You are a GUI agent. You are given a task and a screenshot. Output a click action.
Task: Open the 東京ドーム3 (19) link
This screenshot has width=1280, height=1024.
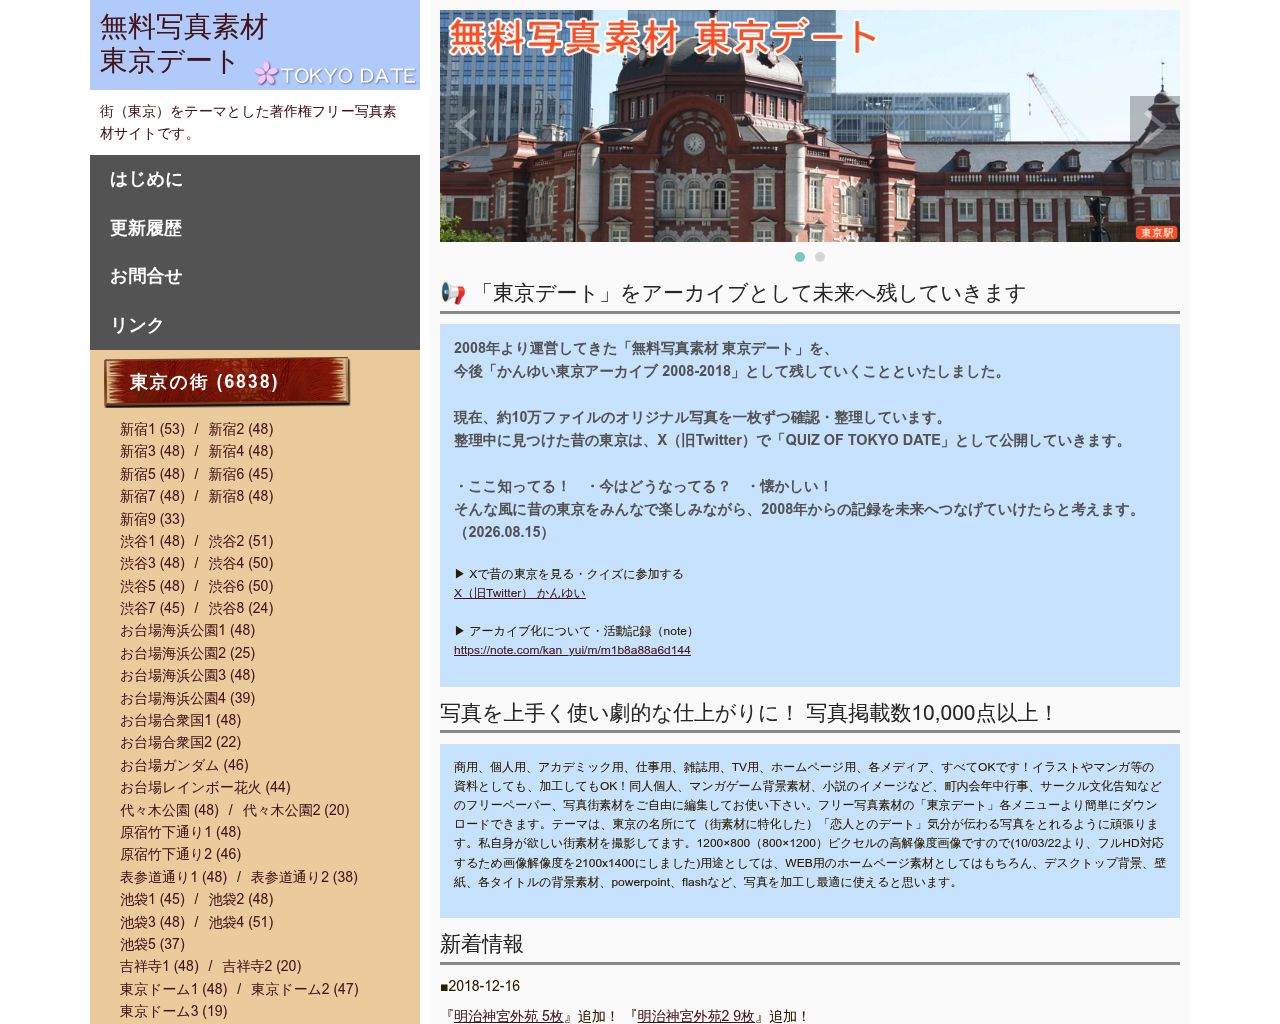[x=173, y=1011]
